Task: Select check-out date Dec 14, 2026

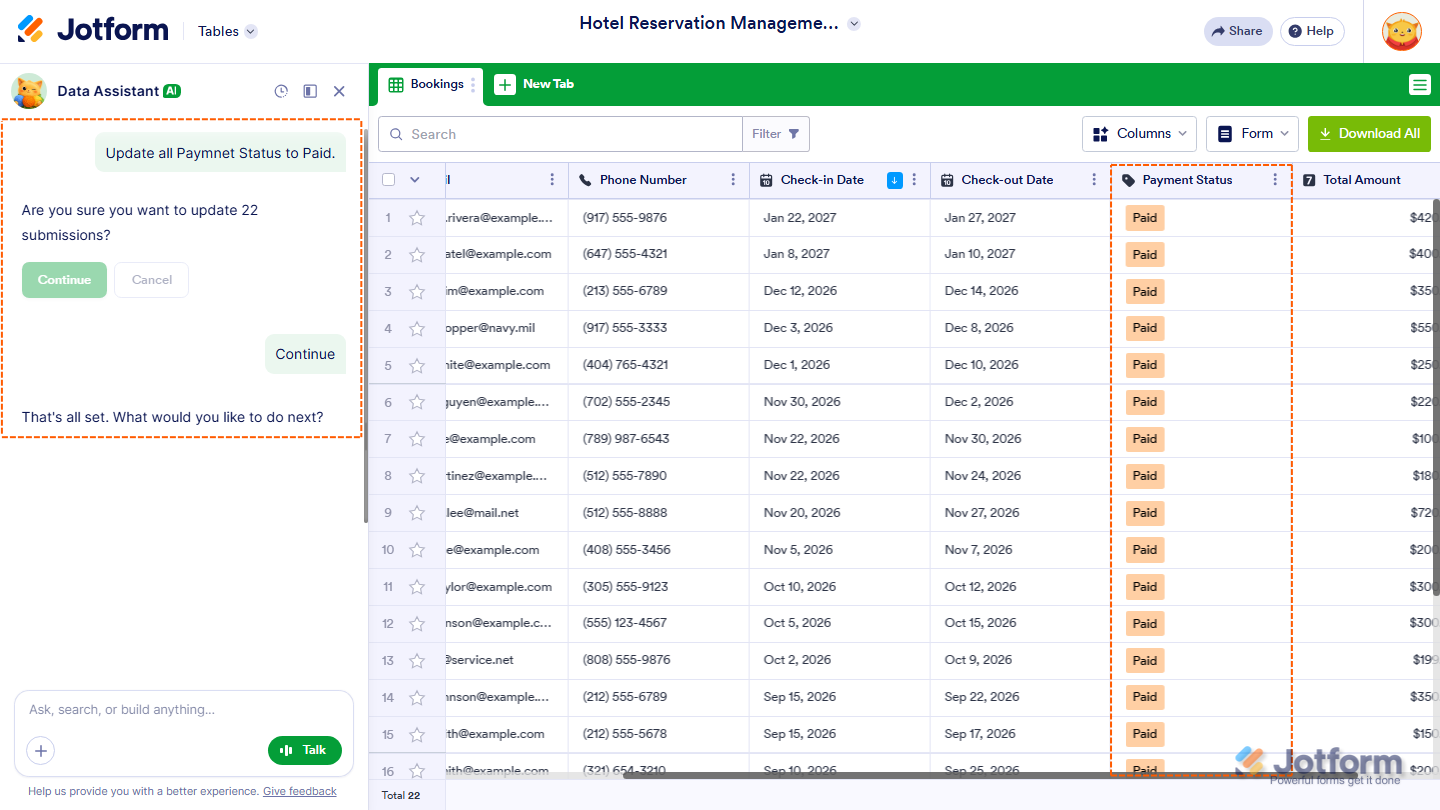Action: click(x=981, y=291)
